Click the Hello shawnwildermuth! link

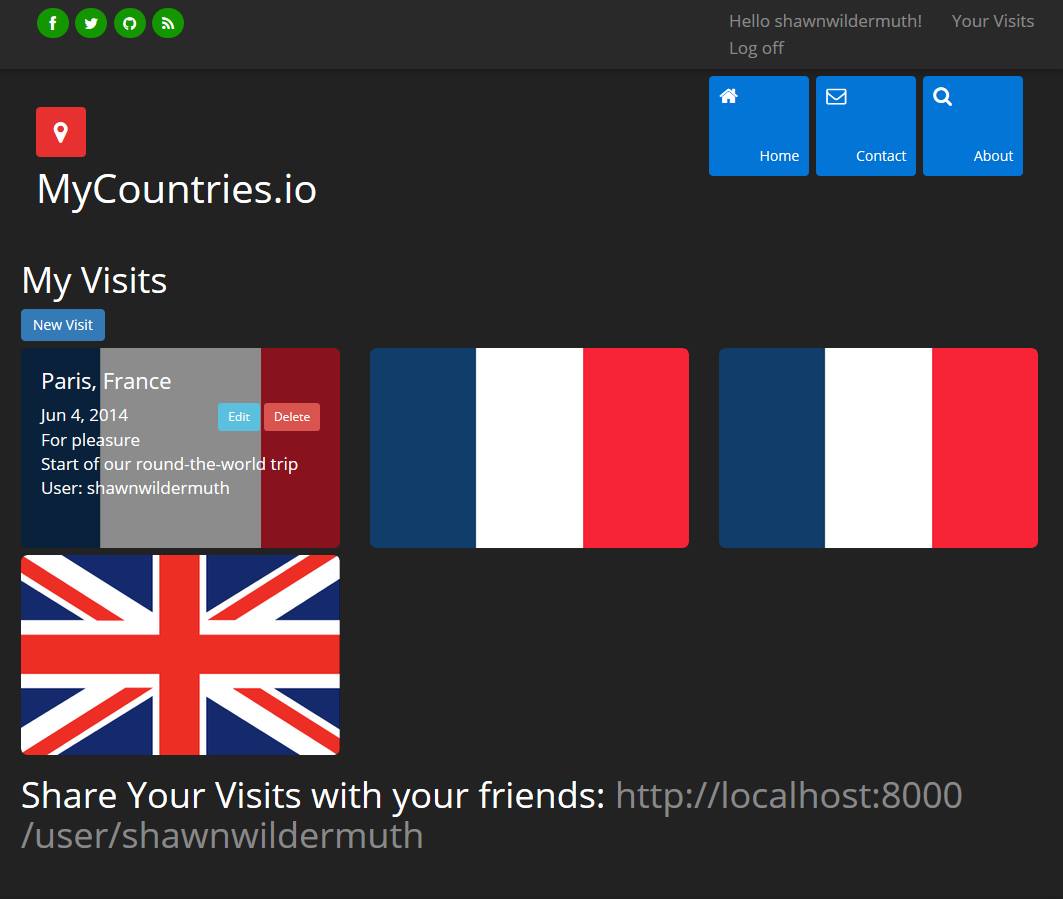click(x=825, y=21)
